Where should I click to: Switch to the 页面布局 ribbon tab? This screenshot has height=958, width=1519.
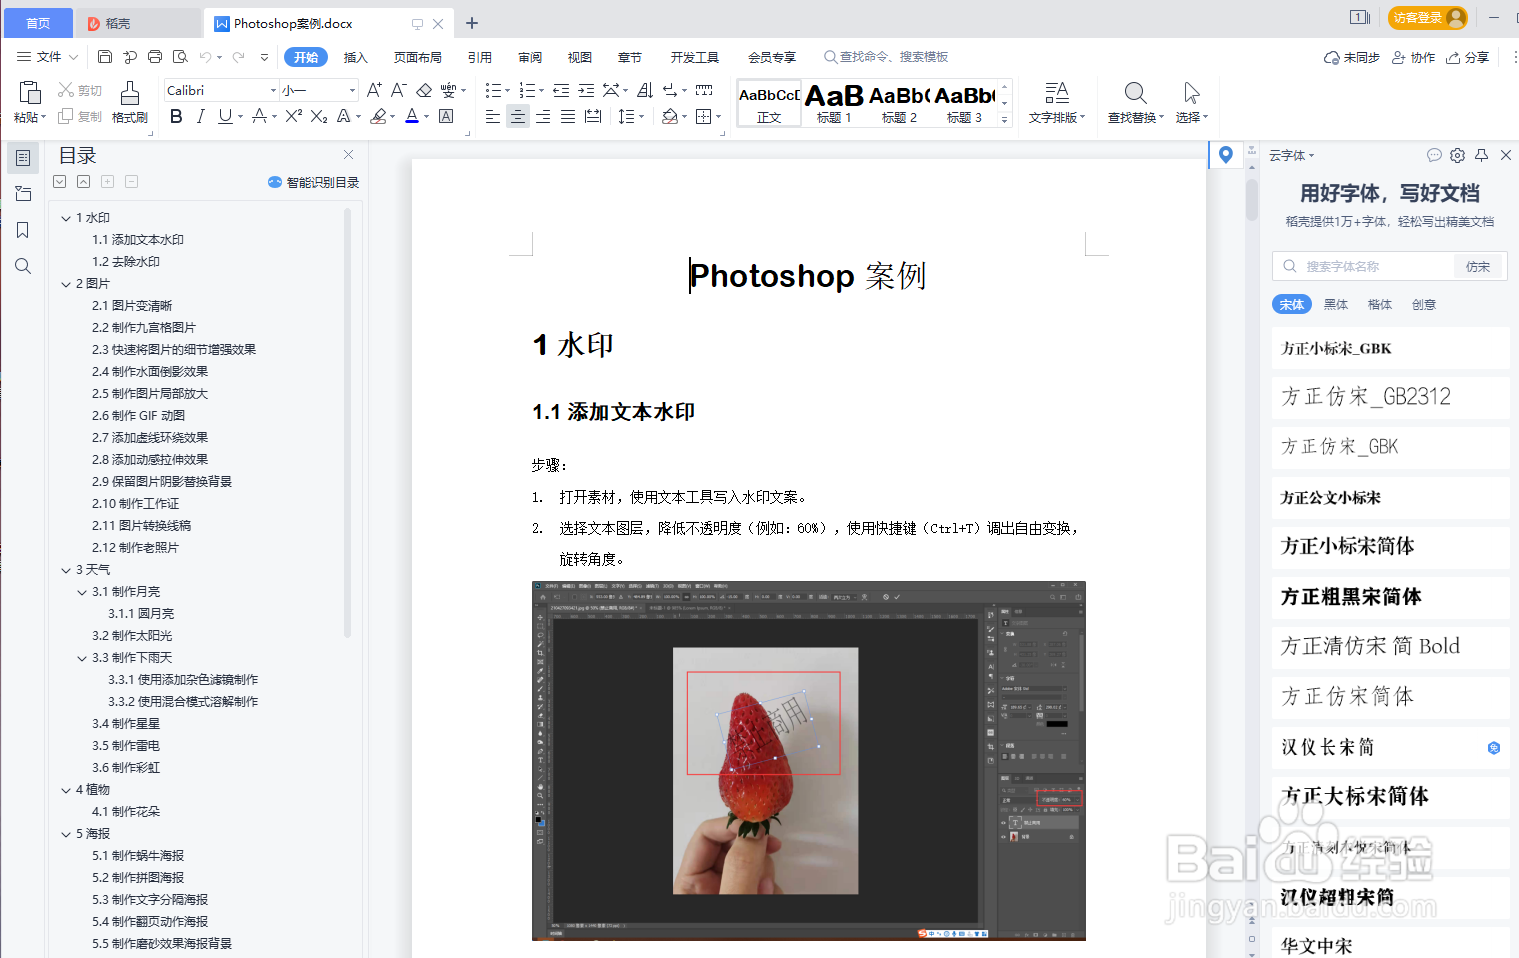point(418,57)
